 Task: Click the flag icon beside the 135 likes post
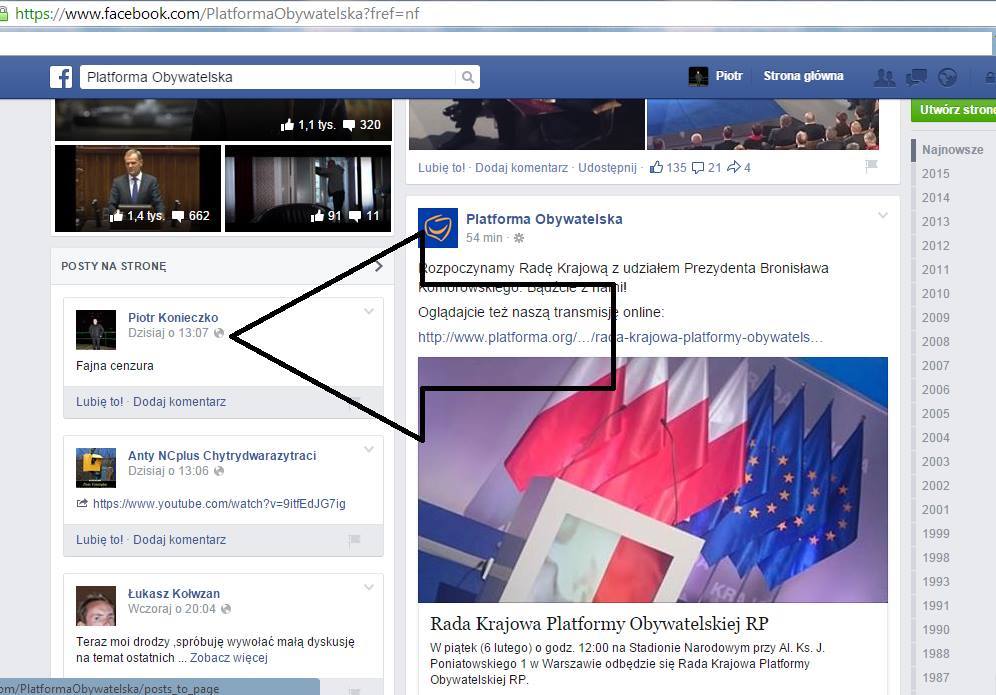click(871, 167)
